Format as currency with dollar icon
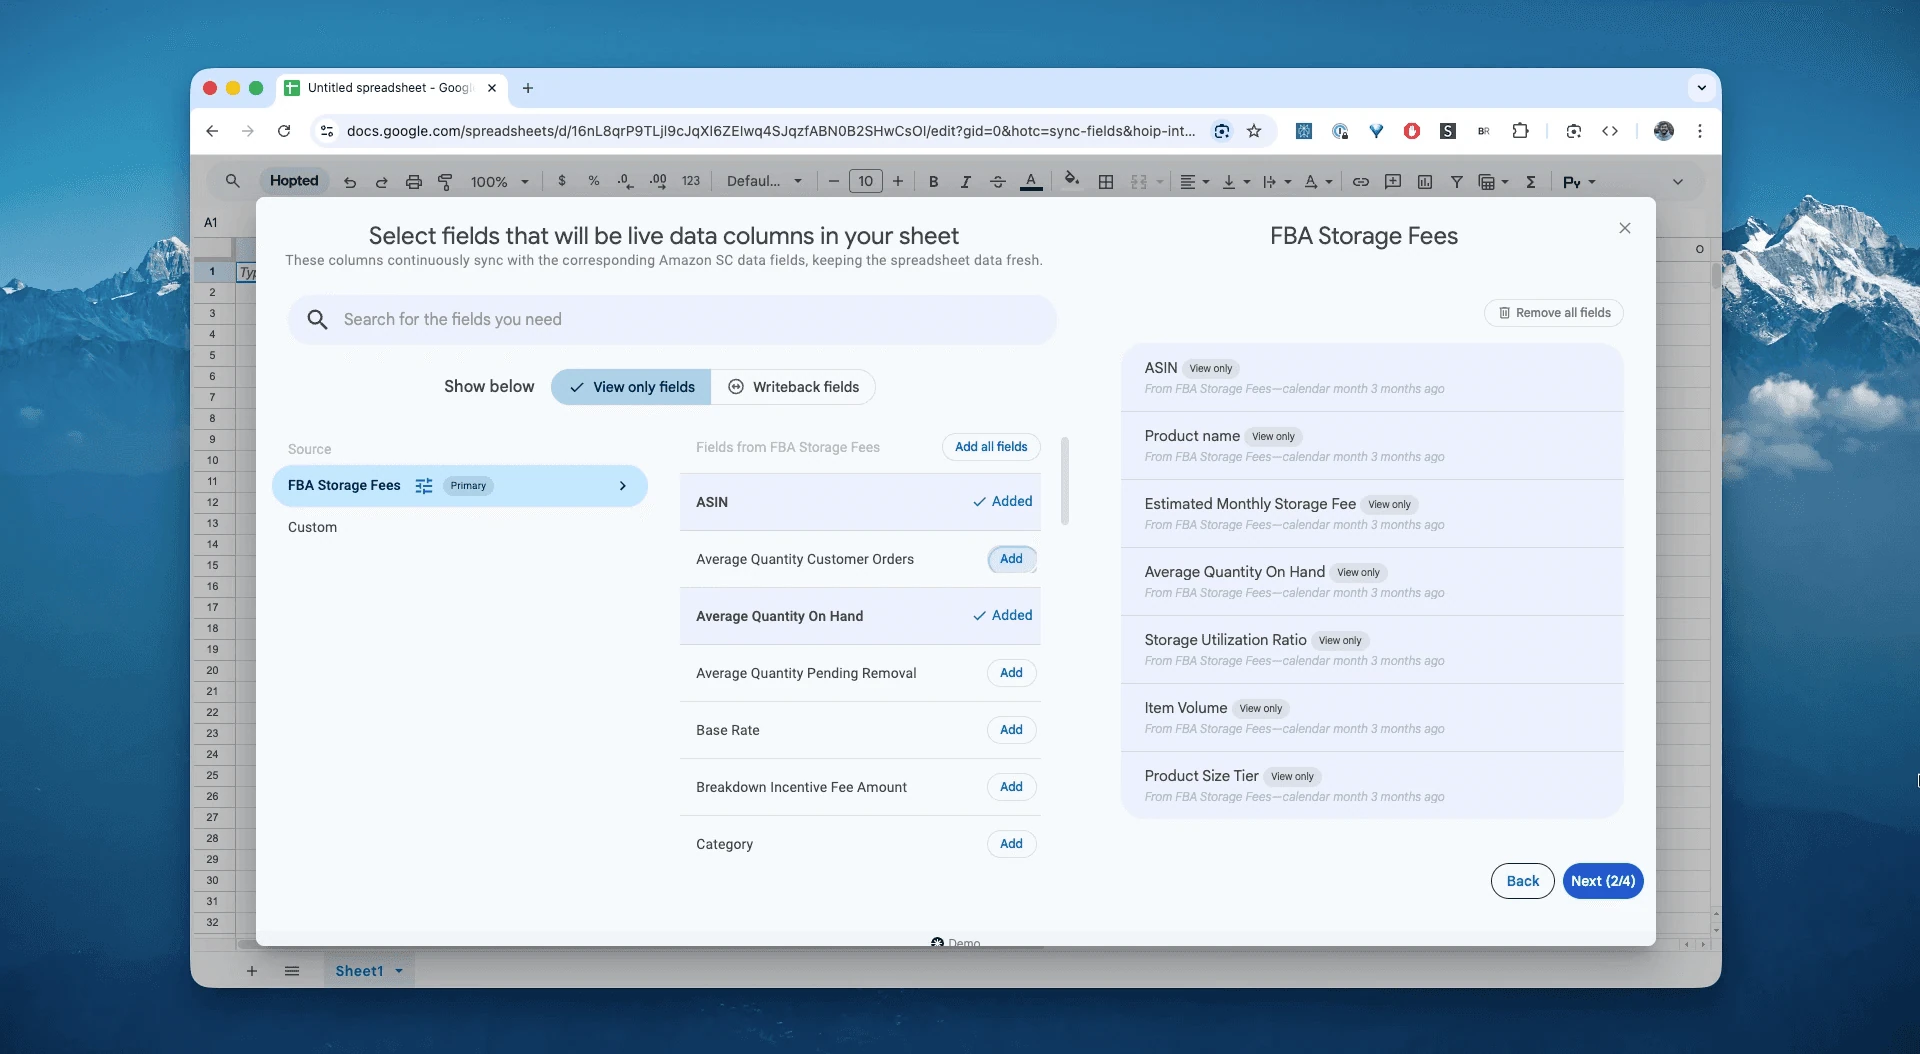1920x1054 pixels. (562, 181)
